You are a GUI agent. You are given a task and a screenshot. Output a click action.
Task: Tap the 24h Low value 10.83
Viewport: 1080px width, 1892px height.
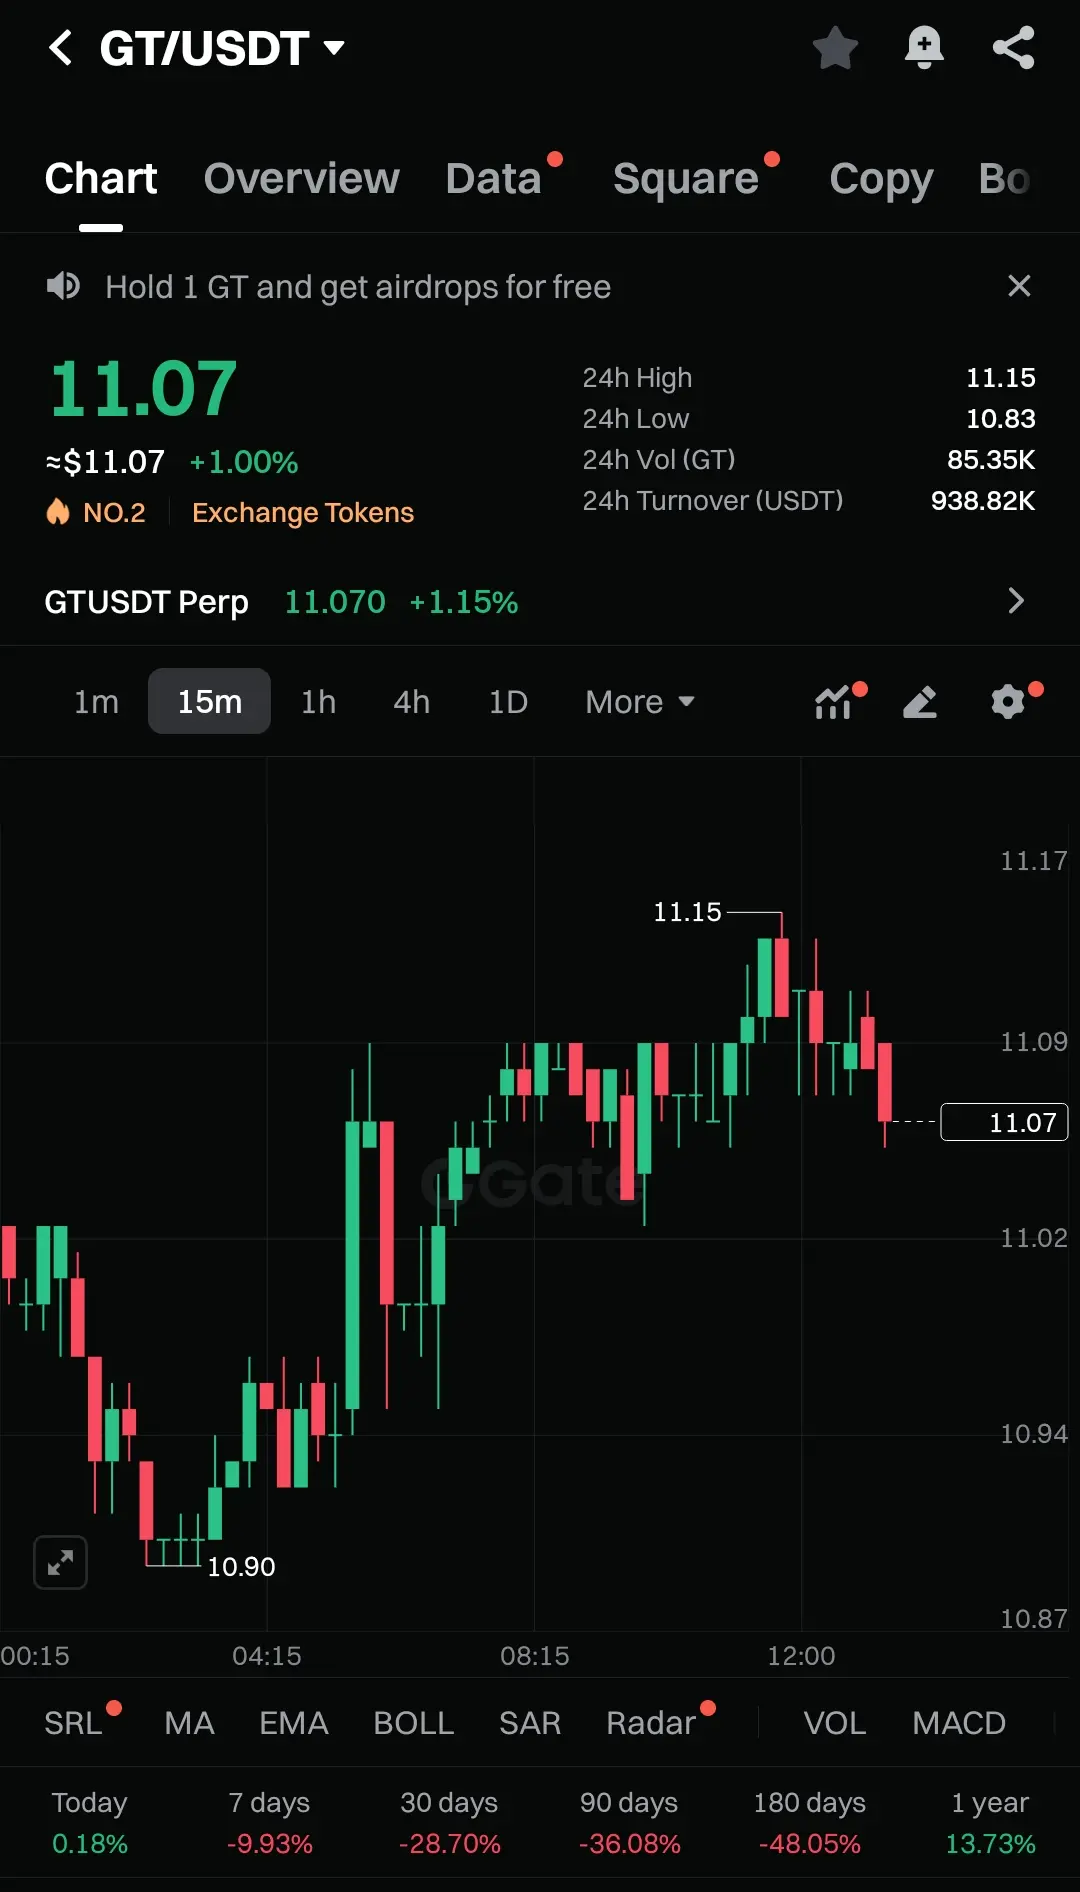click(1000, 419)
